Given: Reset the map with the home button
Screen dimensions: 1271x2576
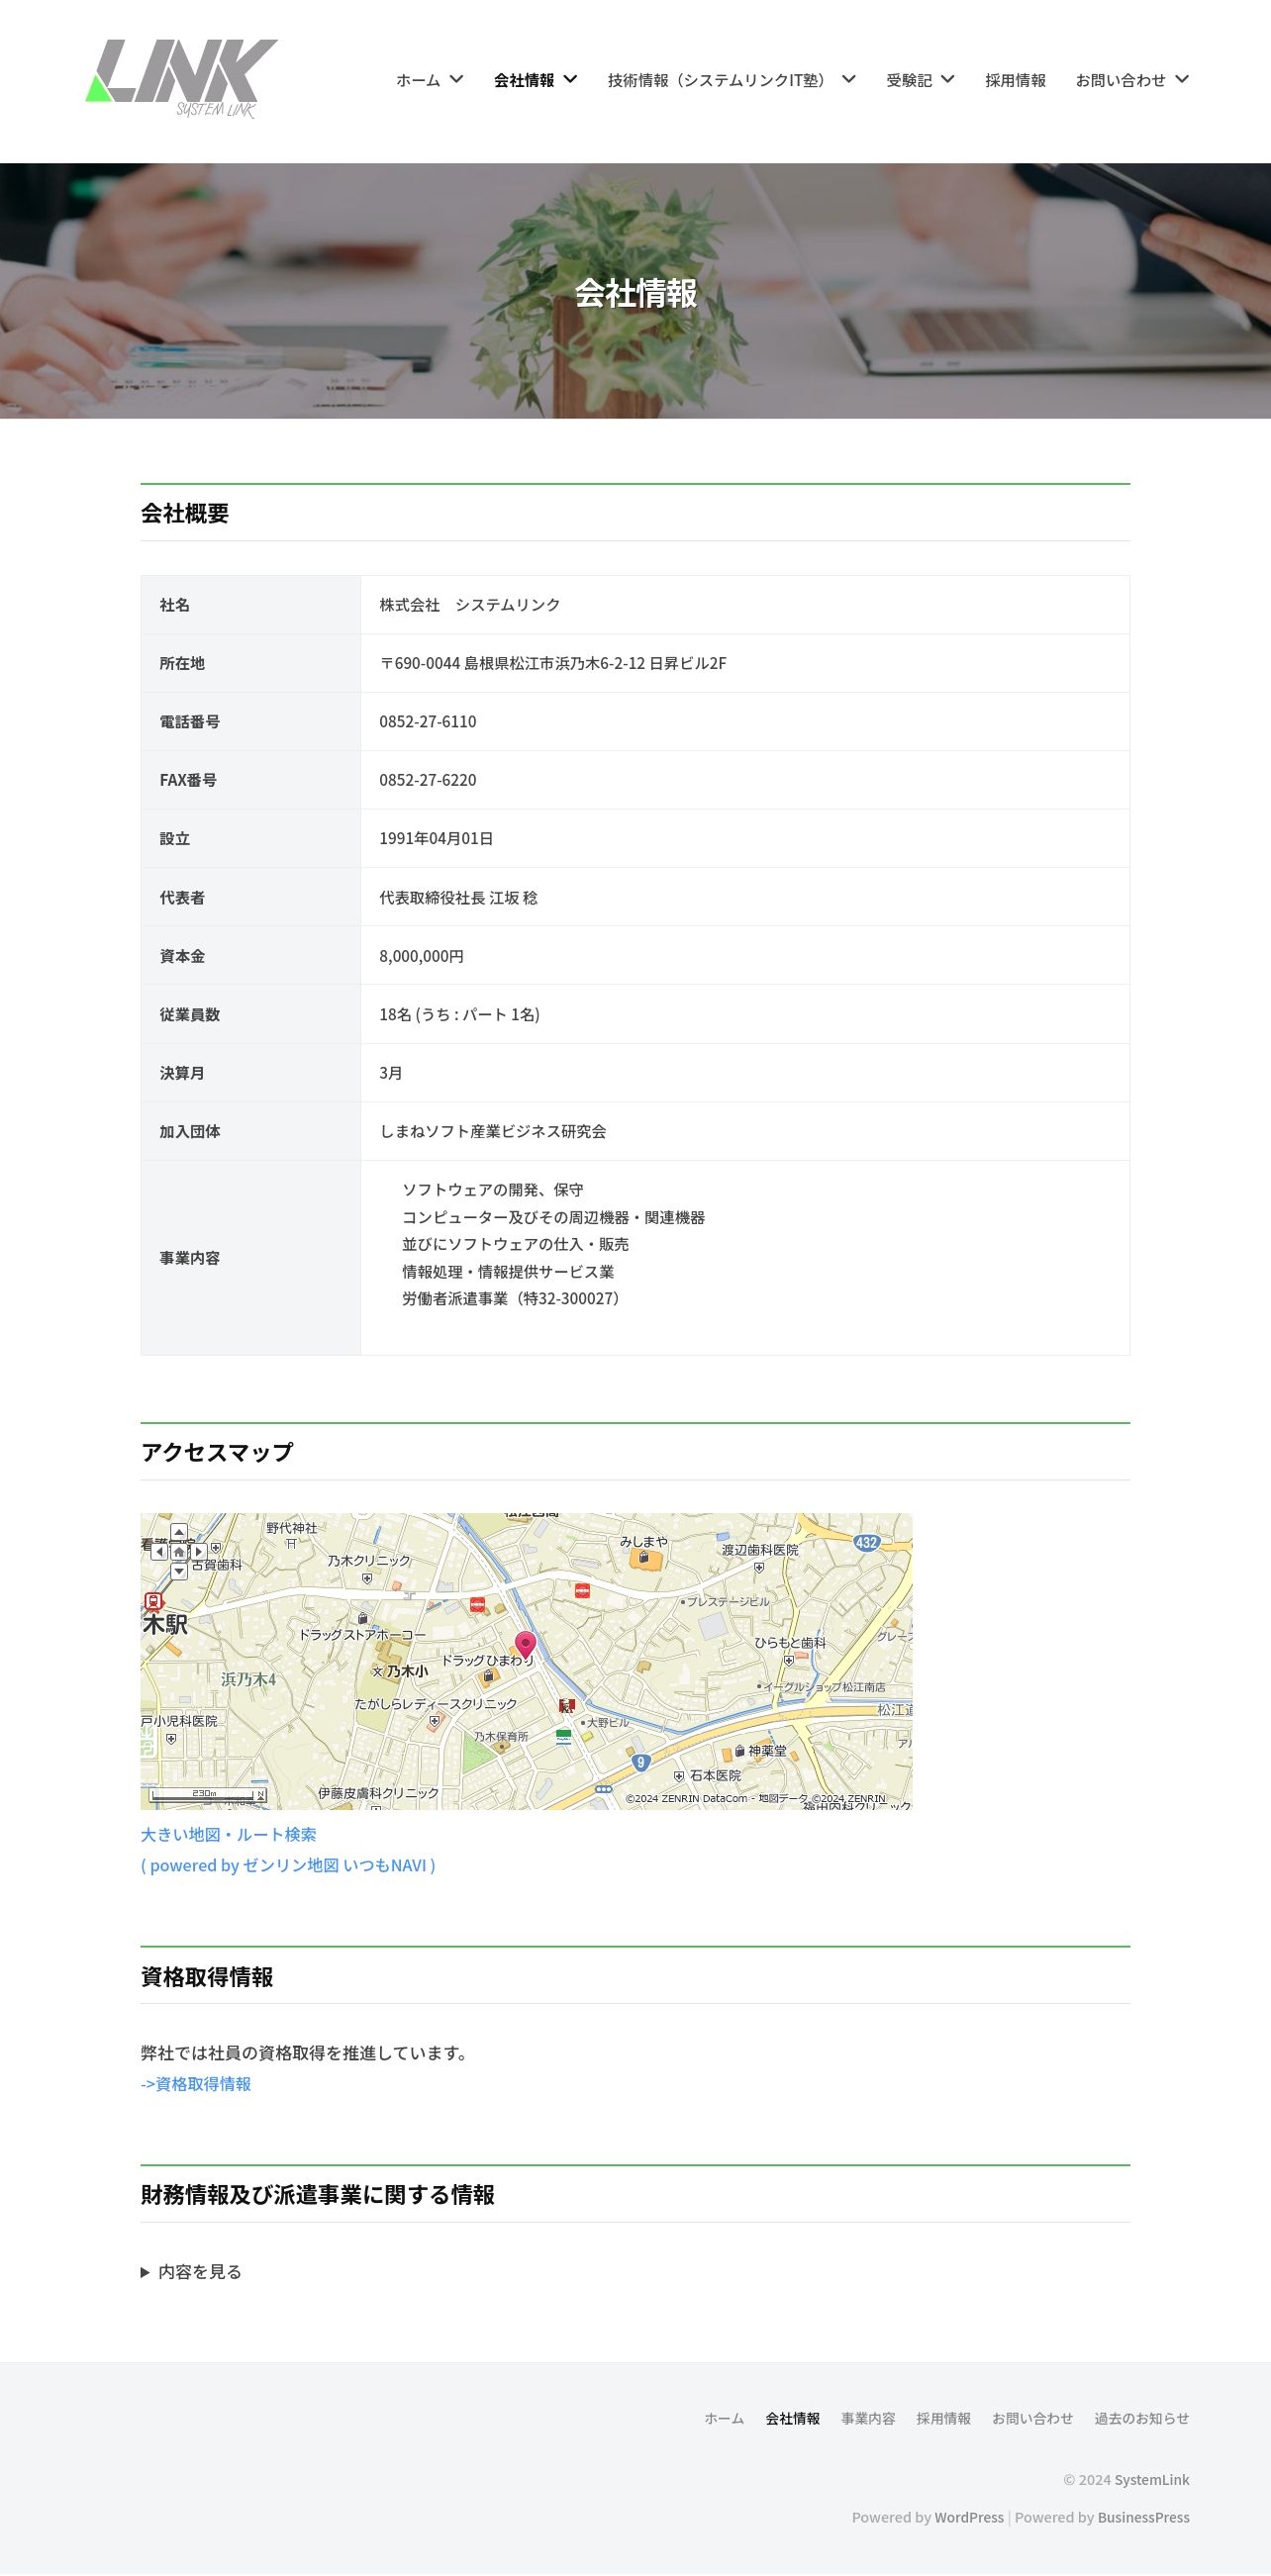Looking at the screenshot, I should [x=179, y=1552].
